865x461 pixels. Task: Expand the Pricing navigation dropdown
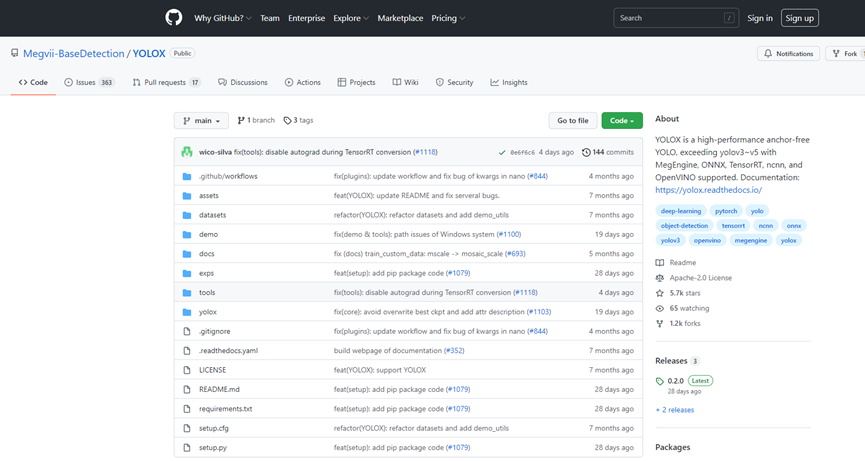click(448, 18)
